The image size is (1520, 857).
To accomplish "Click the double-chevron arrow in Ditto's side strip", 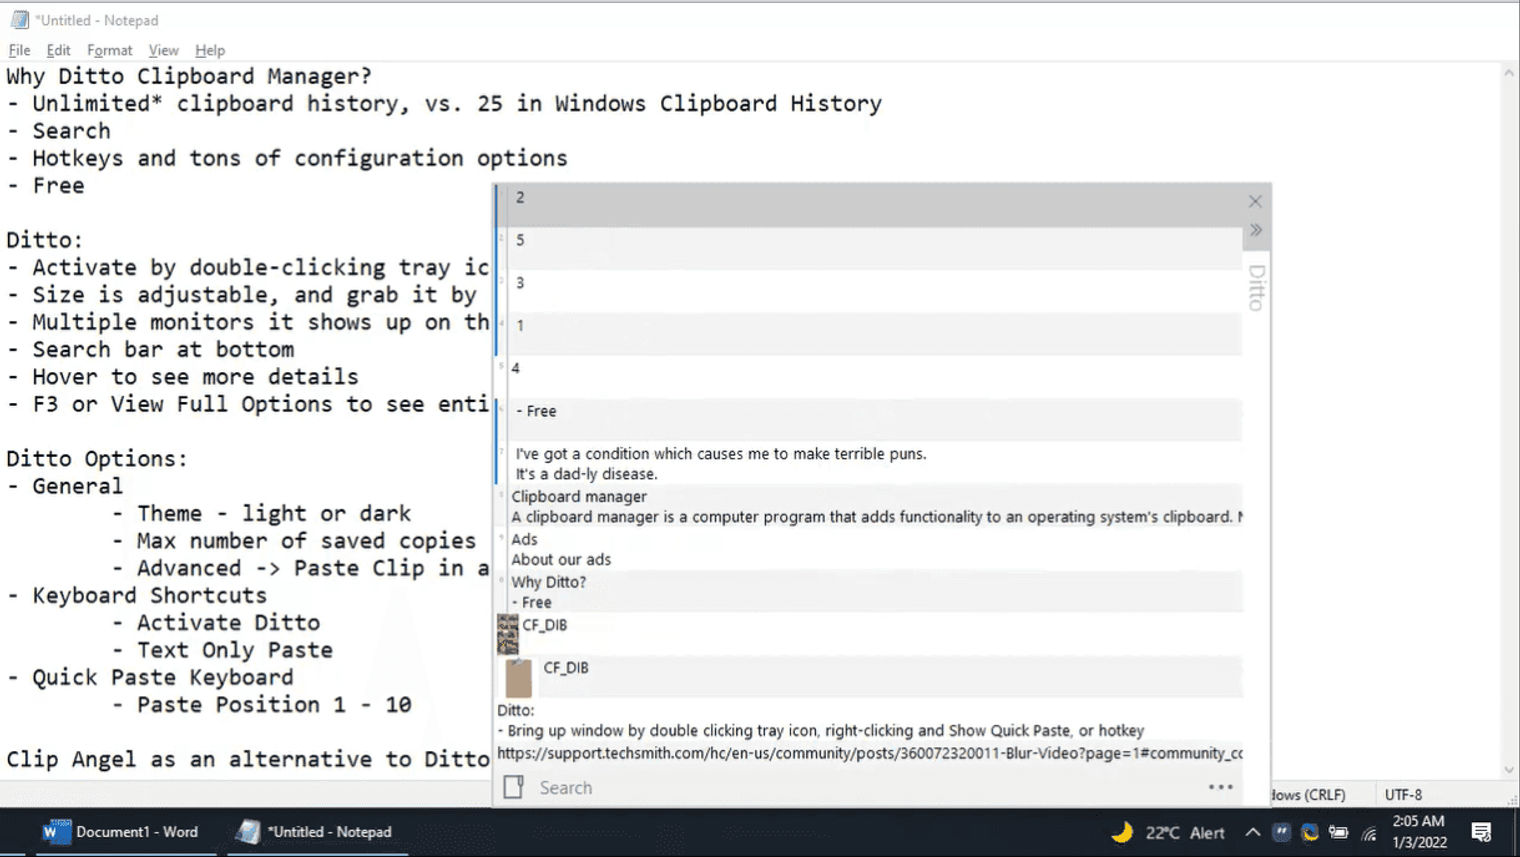I will 1255,230.
